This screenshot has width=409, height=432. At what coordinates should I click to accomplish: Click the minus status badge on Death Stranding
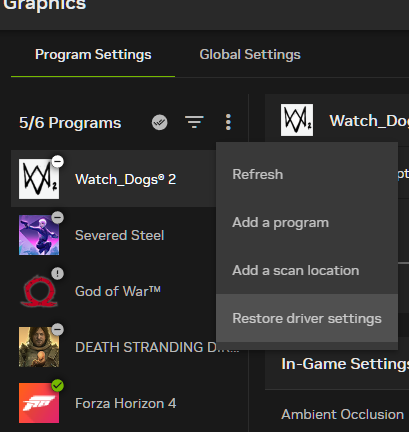[58, 330]
